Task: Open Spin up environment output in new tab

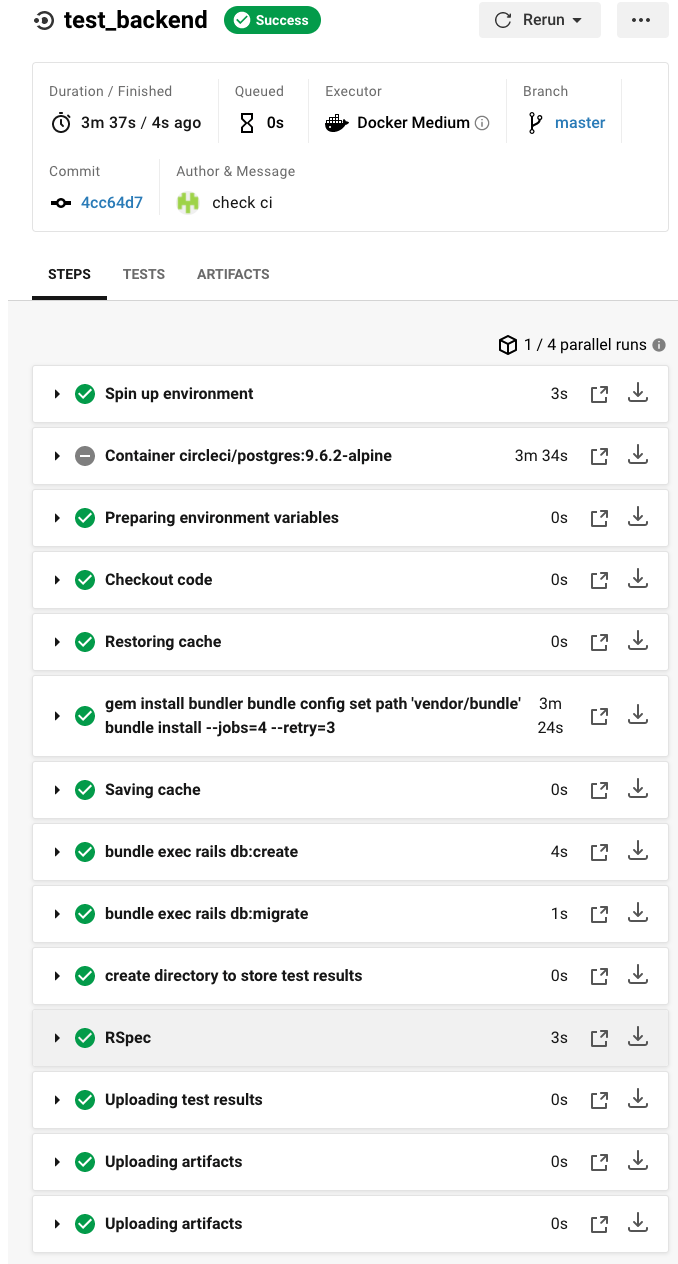Action: [x=599, y=394]
